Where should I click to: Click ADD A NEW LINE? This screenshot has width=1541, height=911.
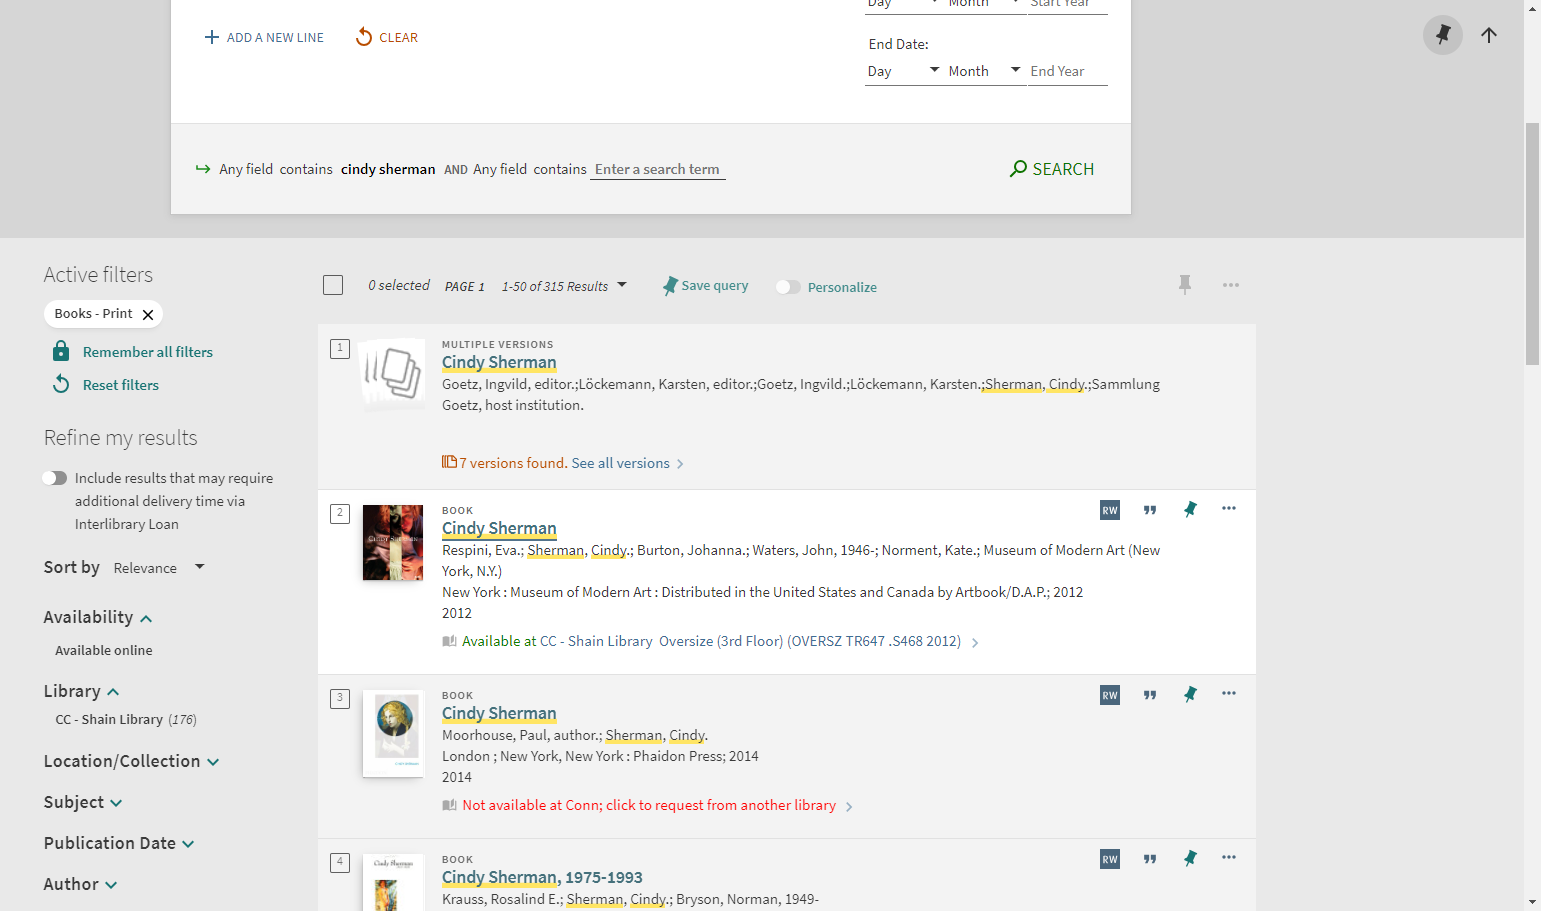click(x=264, y=38)
